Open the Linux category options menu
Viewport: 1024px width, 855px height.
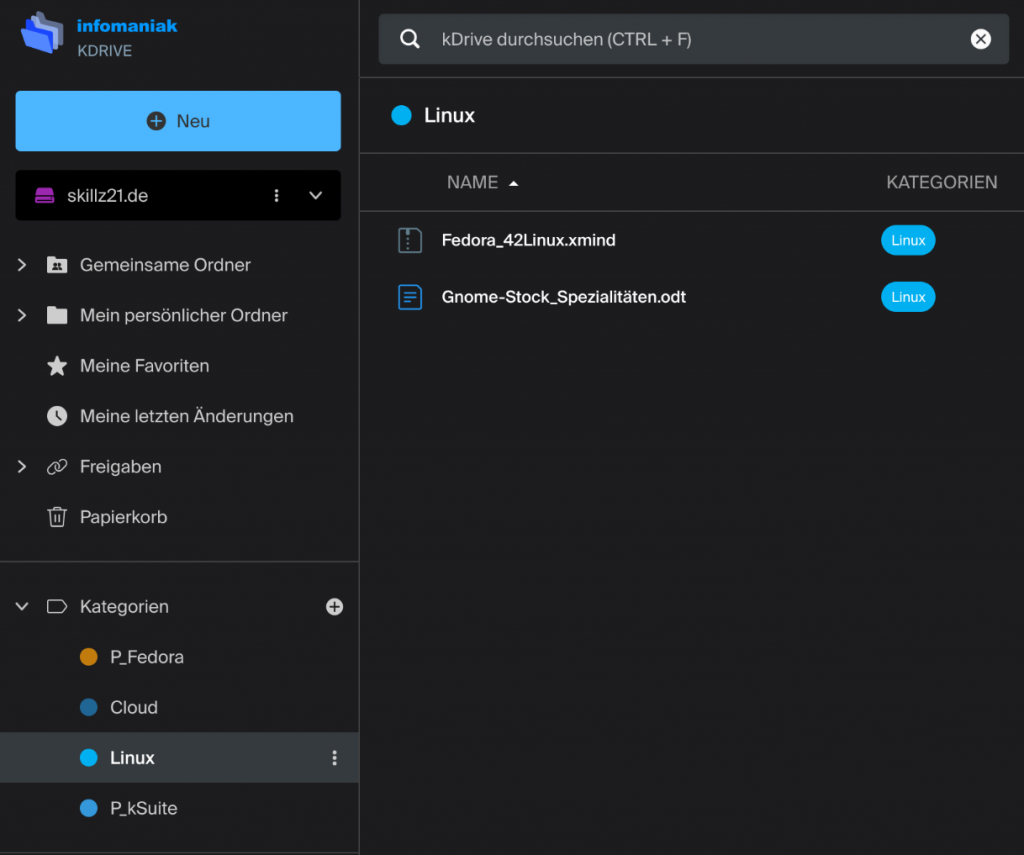[x=334, y=758]
